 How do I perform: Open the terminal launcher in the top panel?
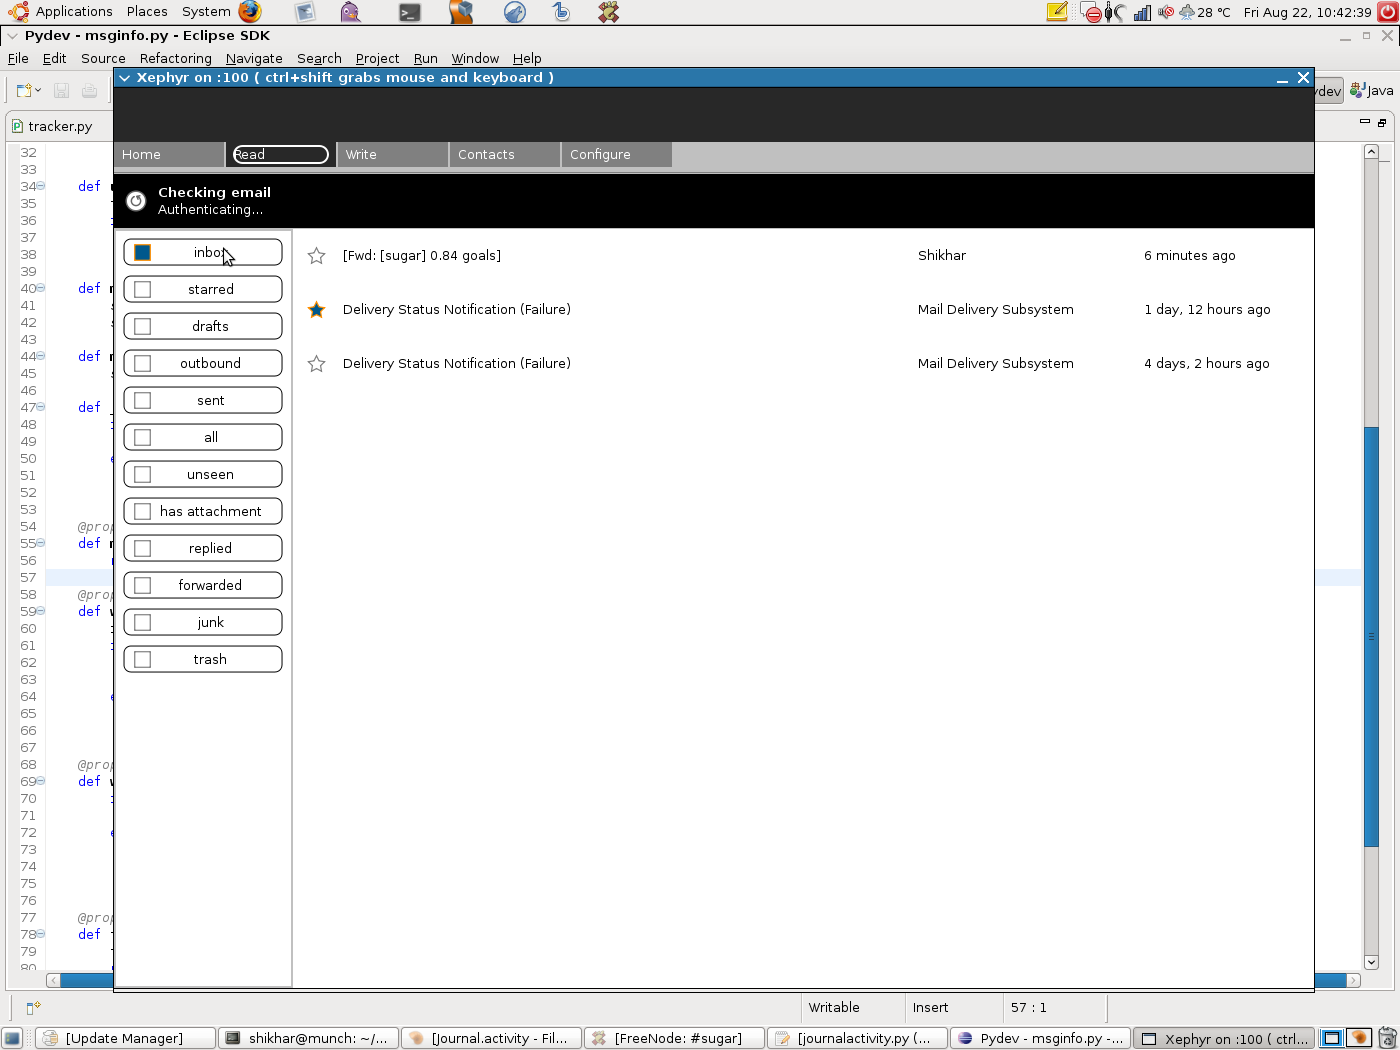coord(409,12)
